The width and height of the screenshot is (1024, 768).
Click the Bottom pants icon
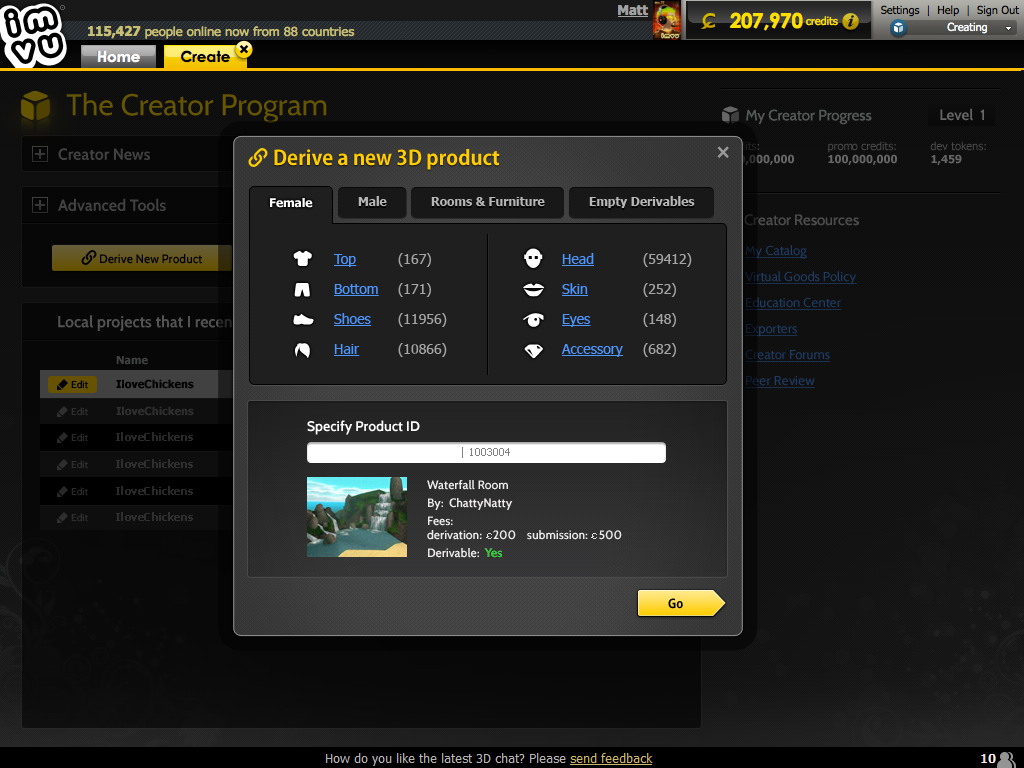pyautogui.click(x=302, y=289)
